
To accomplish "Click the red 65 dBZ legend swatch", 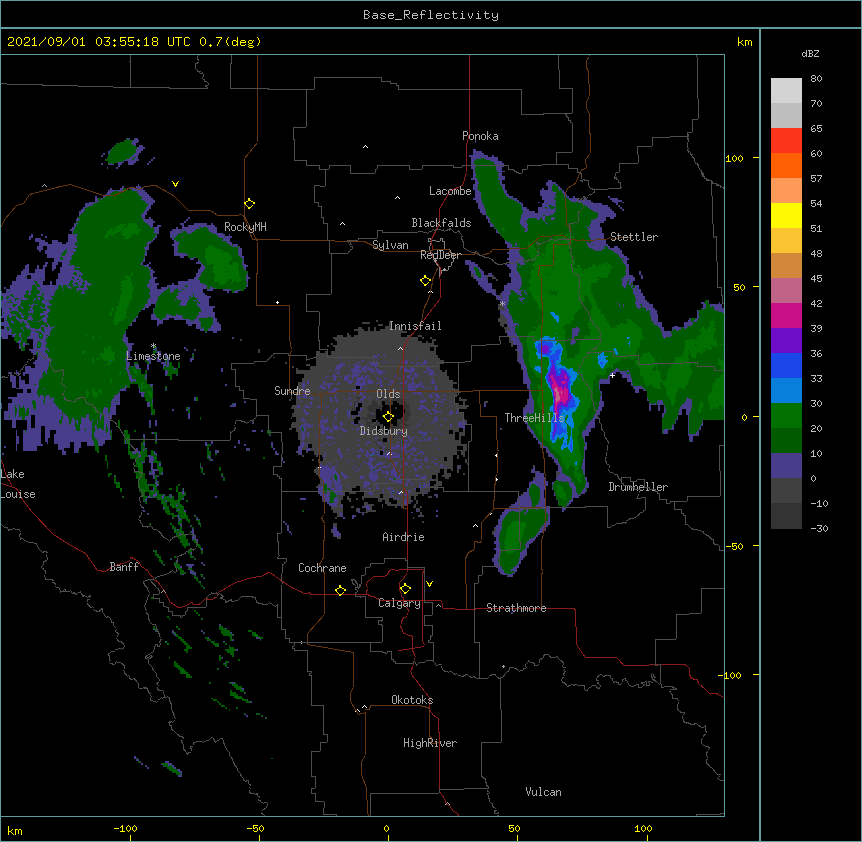I will click(x=786, y=141).
